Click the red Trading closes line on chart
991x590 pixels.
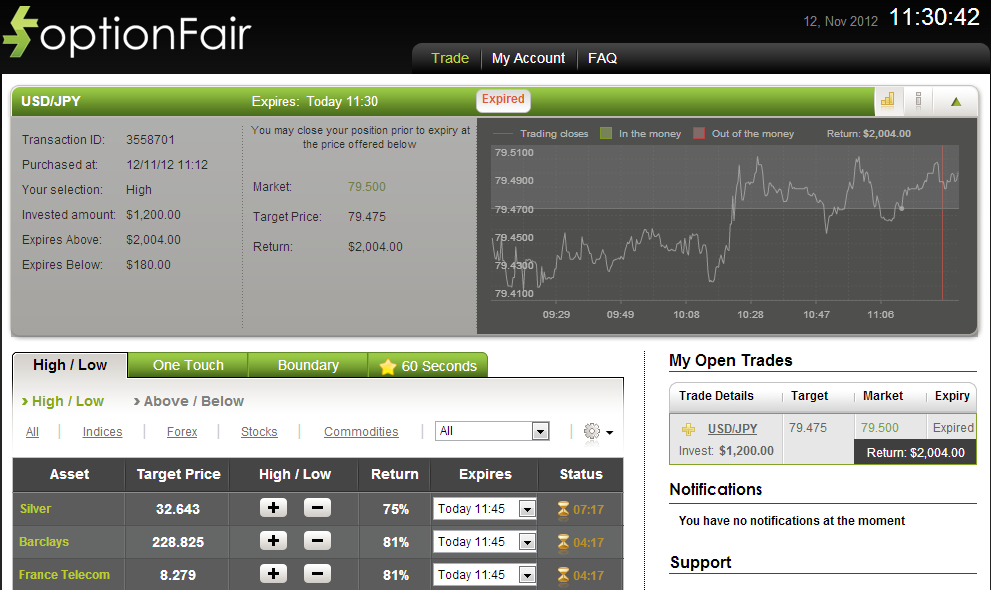(x=942, y=222)
